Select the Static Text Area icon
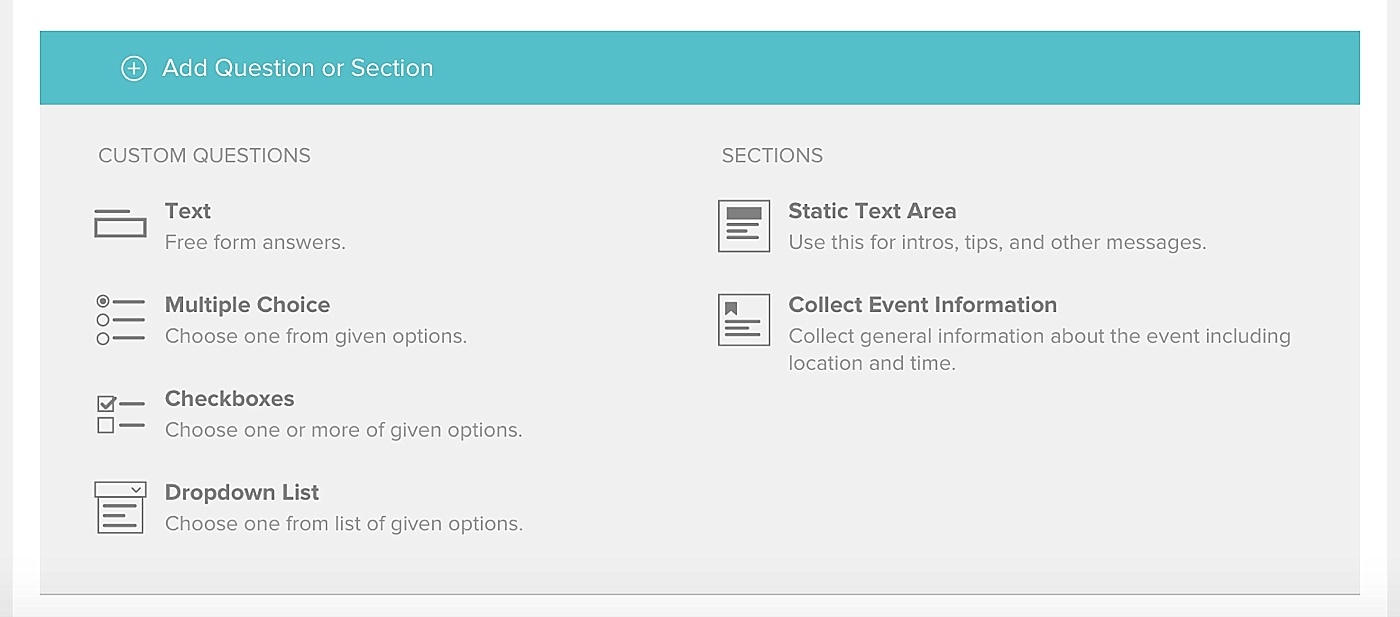Screen dimensions: 1400x617 (744, 226)
